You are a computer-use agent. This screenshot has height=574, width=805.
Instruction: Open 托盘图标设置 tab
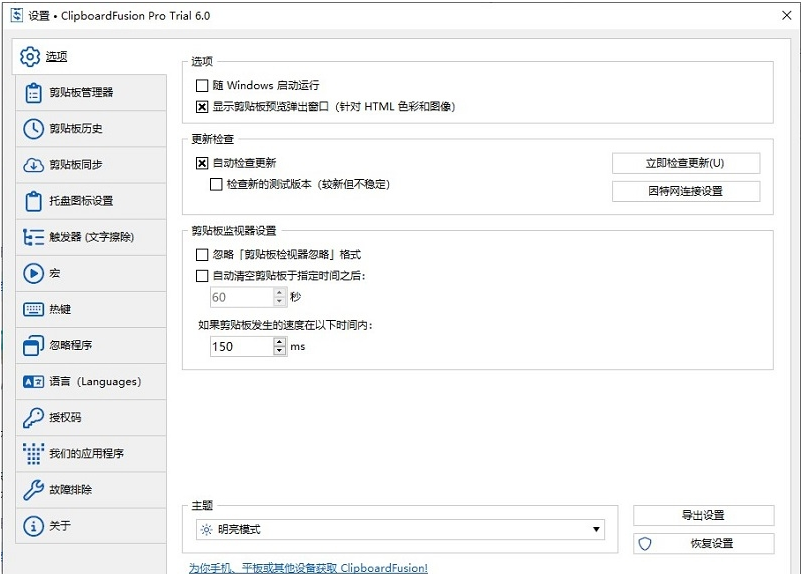click(91, 201)
